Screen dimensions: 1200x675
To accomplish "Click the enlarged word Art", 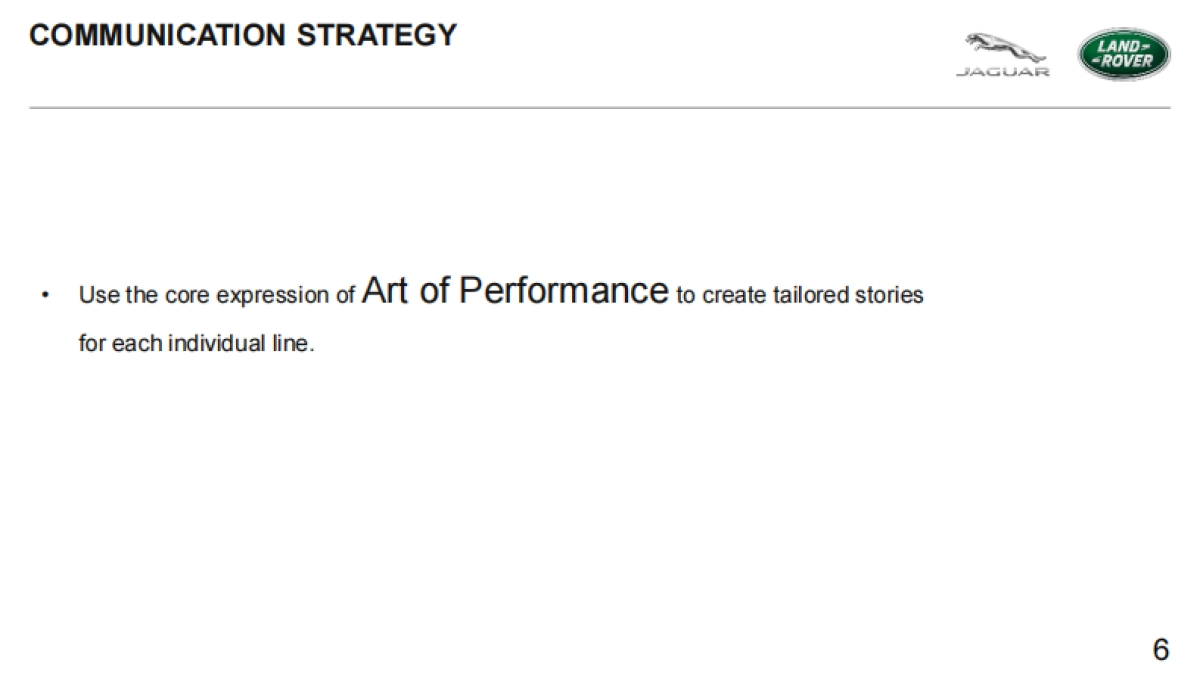I will point(386,291).
